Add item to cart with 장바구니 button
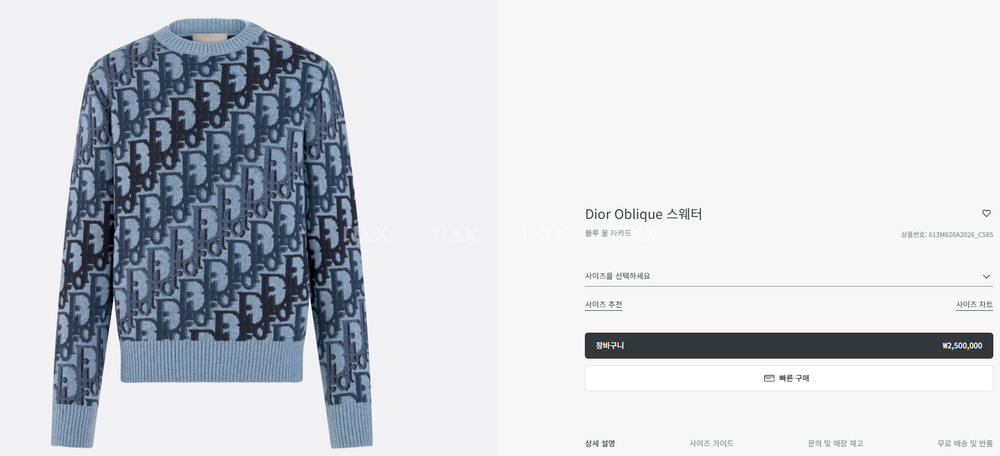1000x456 pixels. tap(788, 346)
